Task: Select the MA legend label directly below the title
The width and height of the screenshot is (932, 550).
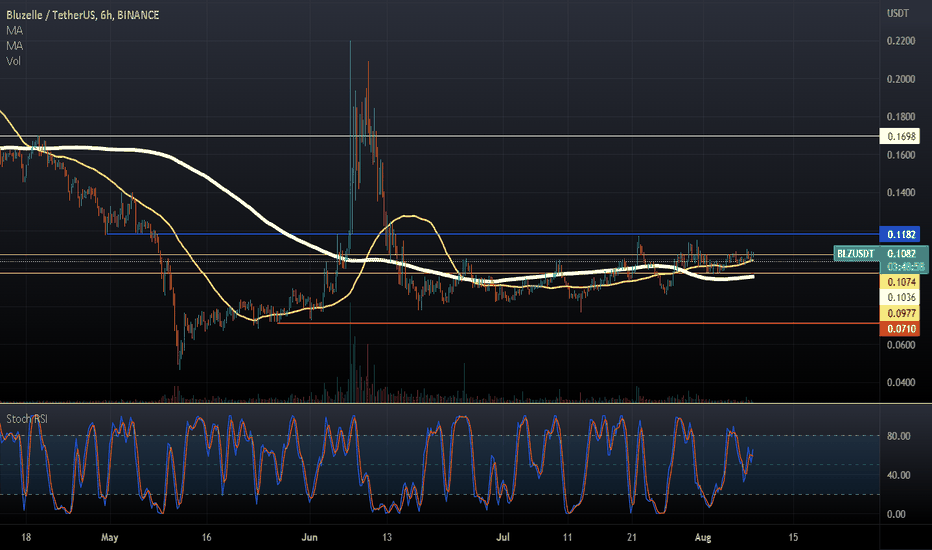Action: tap(14, 30)
